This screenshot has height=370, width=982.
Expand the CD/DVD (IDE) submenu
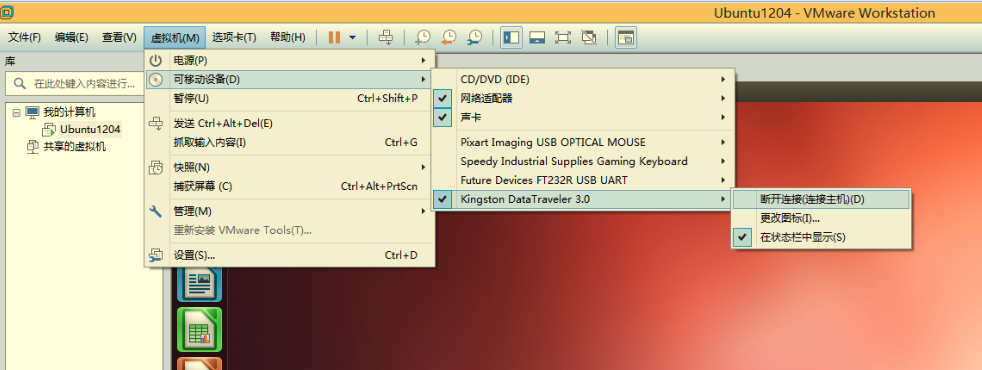tap(583, 80)
